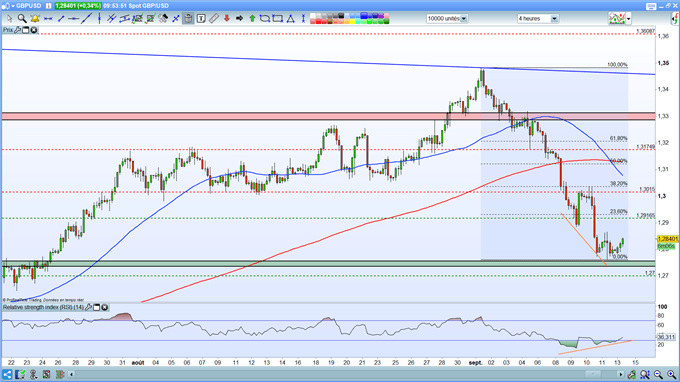
Task: Select the vertical line tool
Action: pos(100,19)
